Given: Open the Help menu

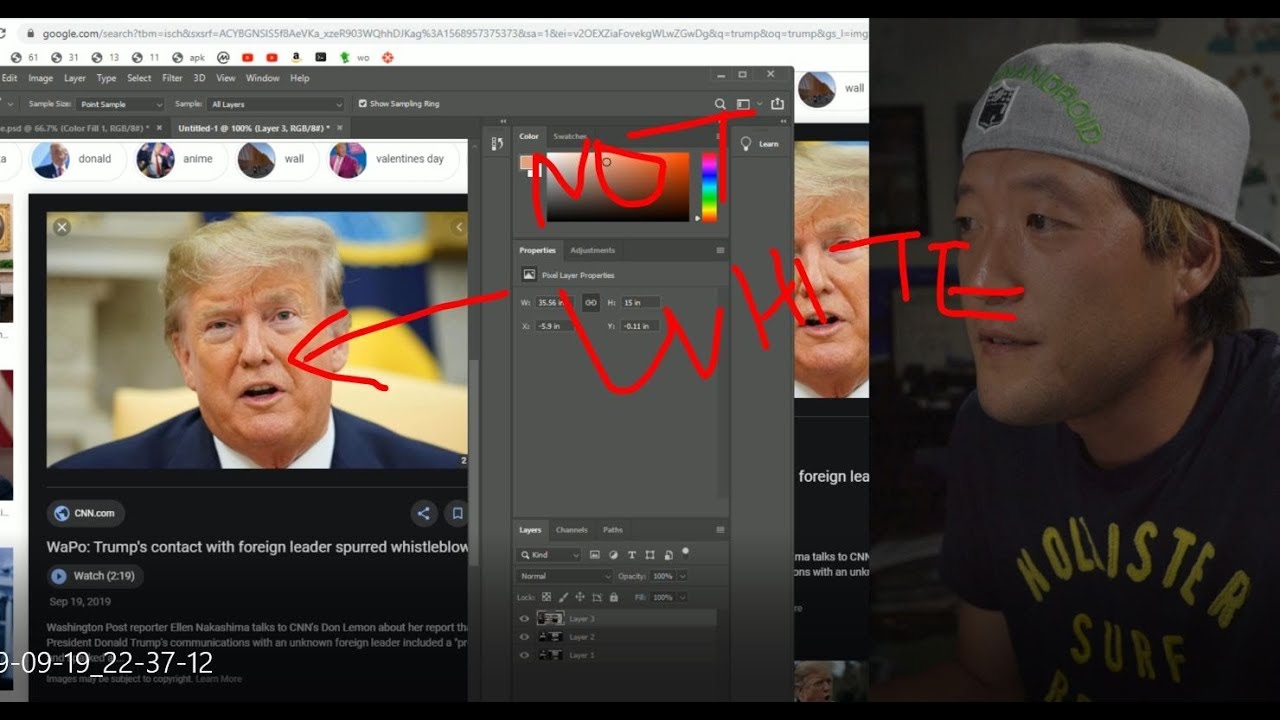Looking at the screenshot, I should tap(299, 78).
